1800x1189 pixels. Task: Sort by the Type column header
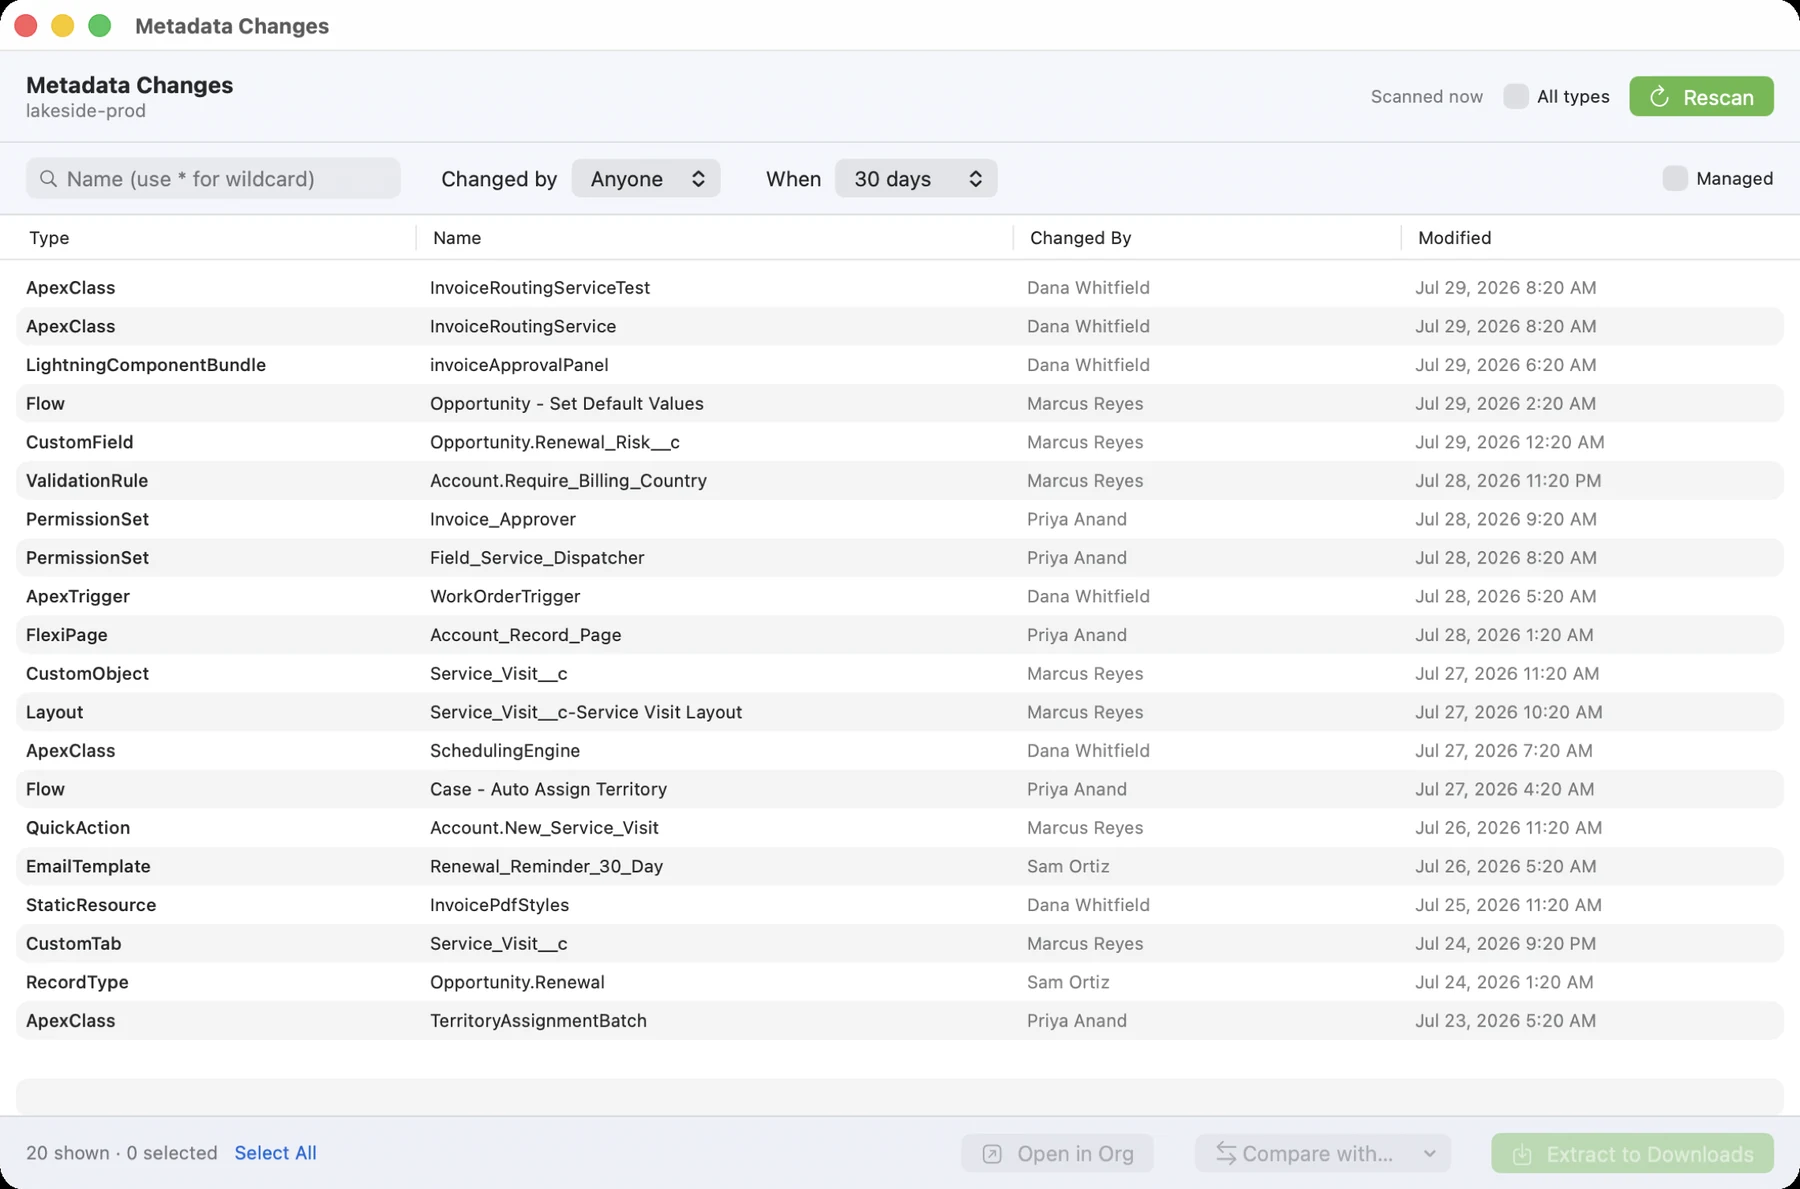coord(49,238)
